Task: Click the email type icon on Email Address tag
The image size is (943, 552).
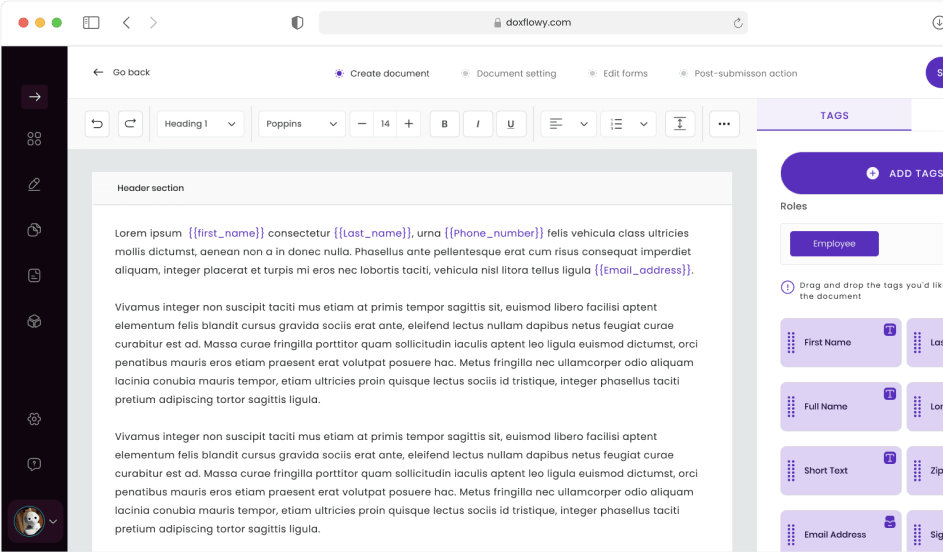Action: coord(890,522)
